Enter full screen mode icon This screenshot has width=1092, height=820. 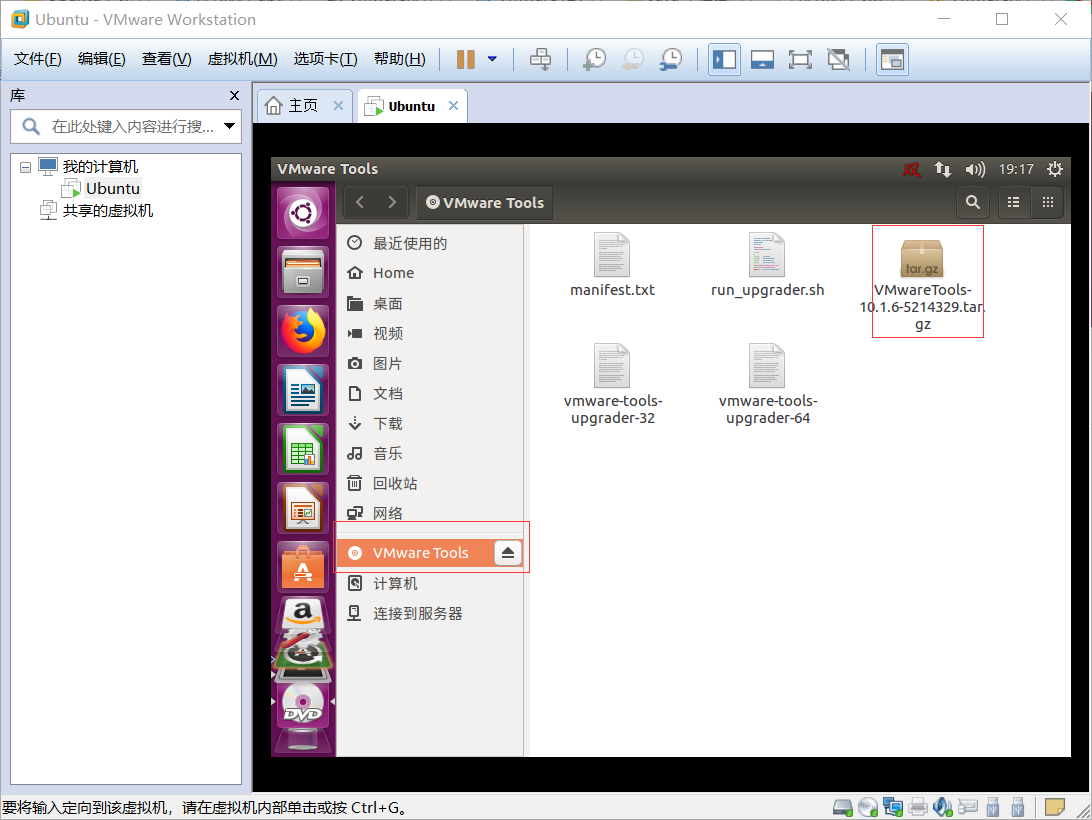click(800, 59)
